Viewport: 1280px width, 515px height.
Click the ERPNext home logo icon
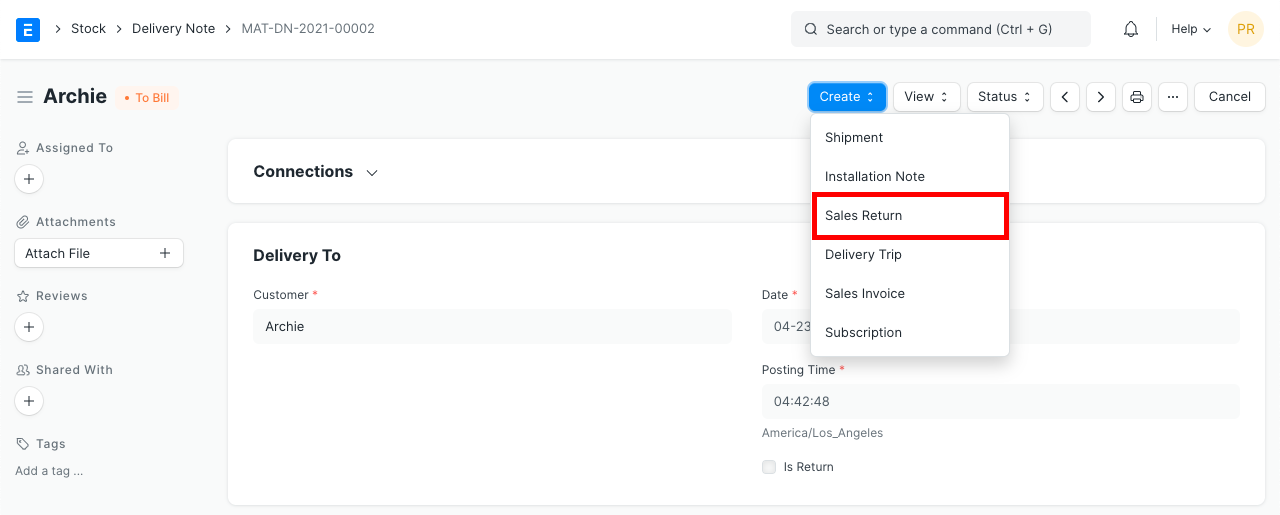(28, 29)
